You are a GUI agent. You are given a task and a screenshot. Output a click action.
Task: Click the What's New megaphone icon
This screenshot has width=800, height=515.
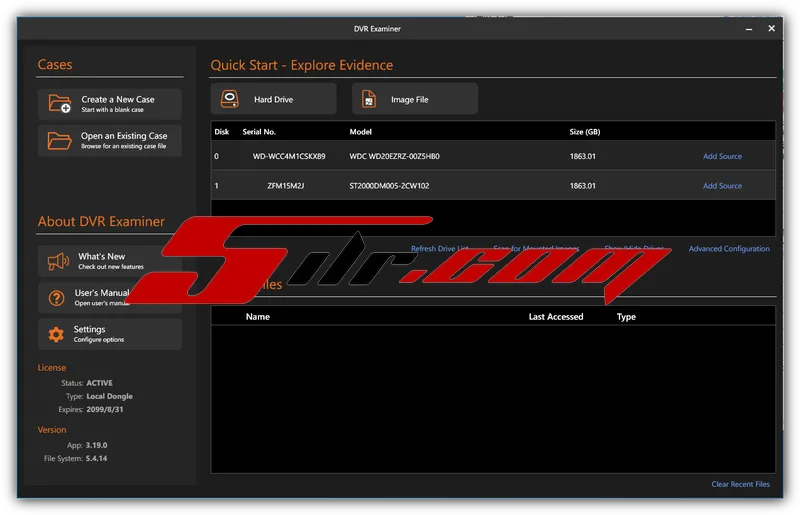click(x=58, y=261)
